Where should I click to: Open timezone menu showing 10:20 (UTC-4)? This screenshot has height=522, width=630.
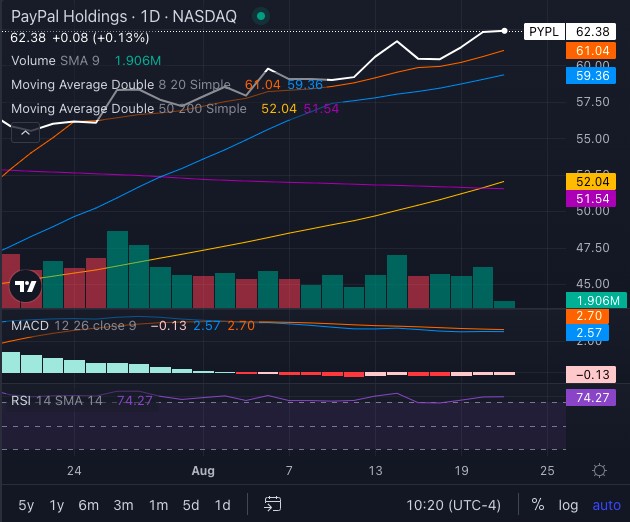tap(454, 505)
